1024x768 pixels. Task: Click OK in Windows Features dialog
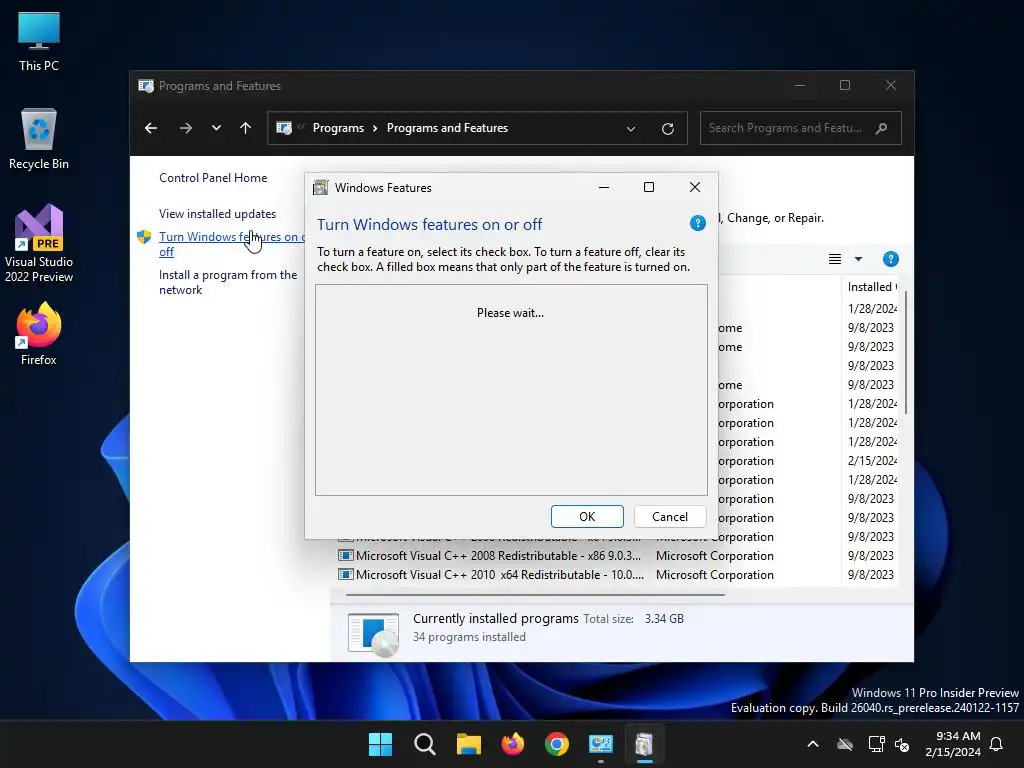(x=587, y=517)
